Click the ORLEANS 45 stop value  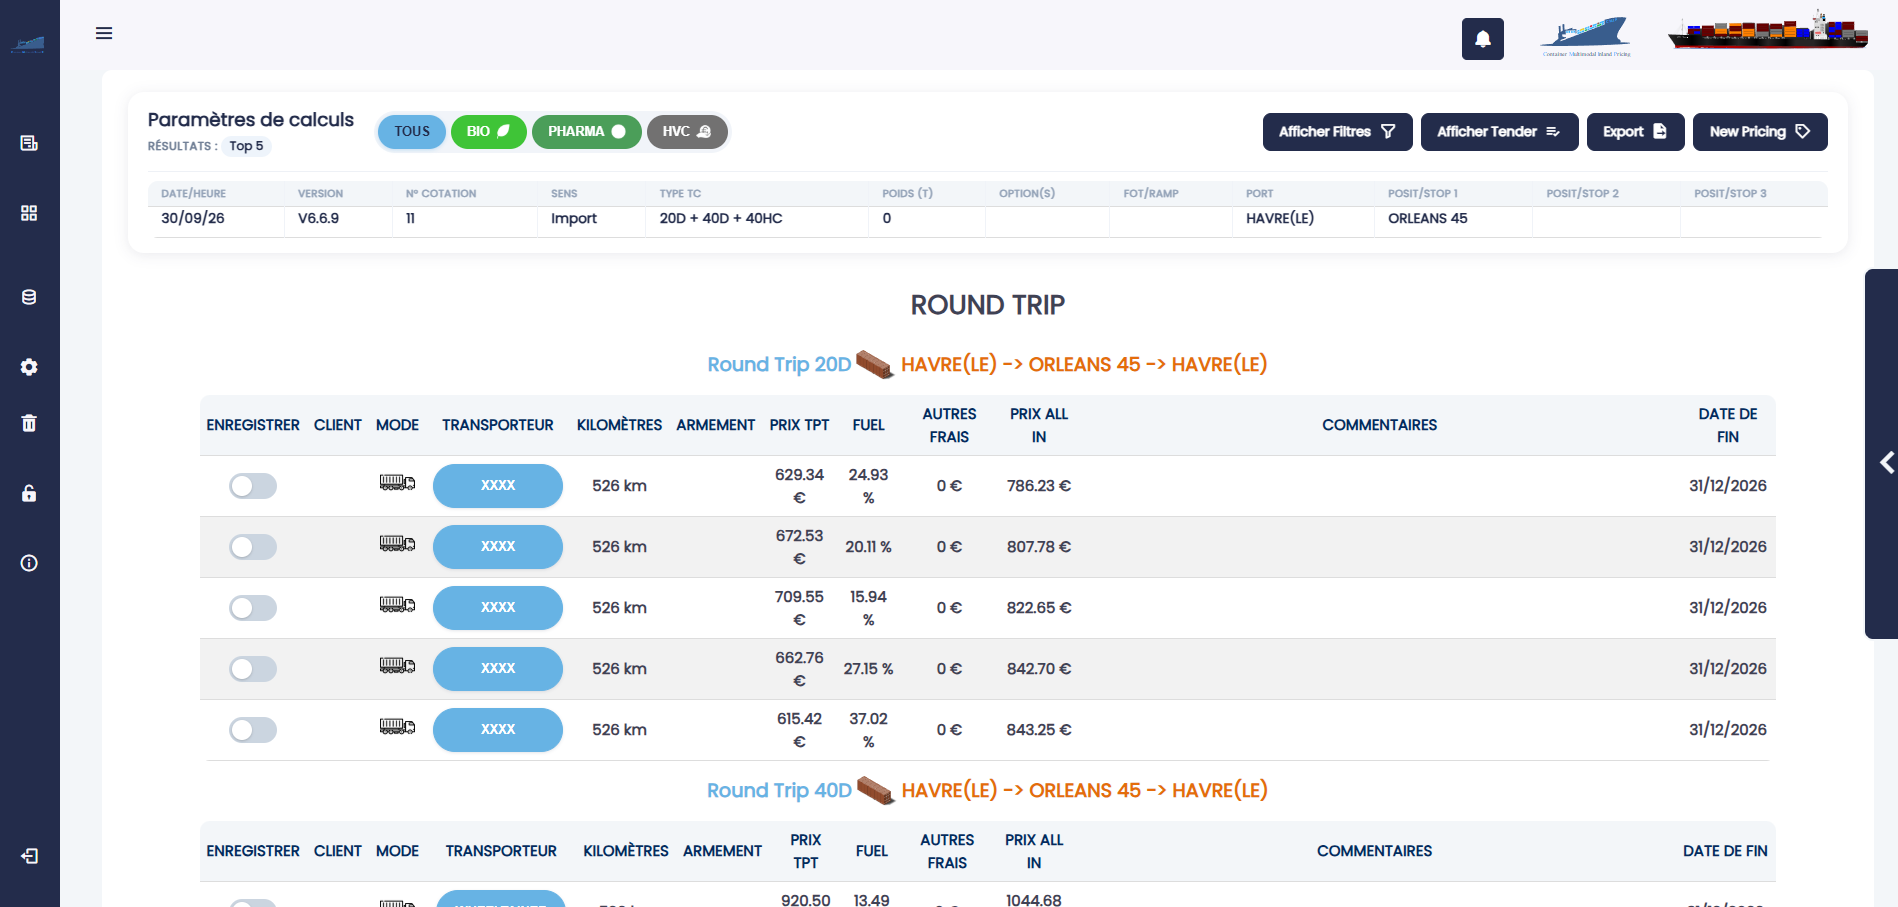[1428, 218]
